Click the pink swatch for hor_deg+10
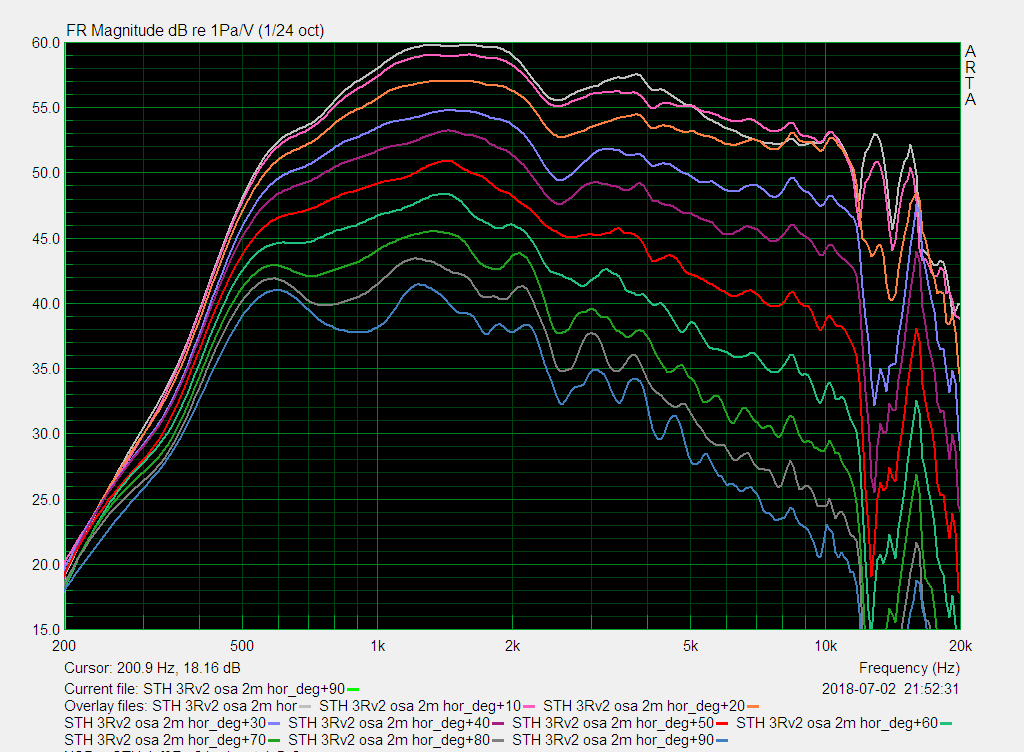This screenshot has height=752, width=1024. click(x=529, y=706)
